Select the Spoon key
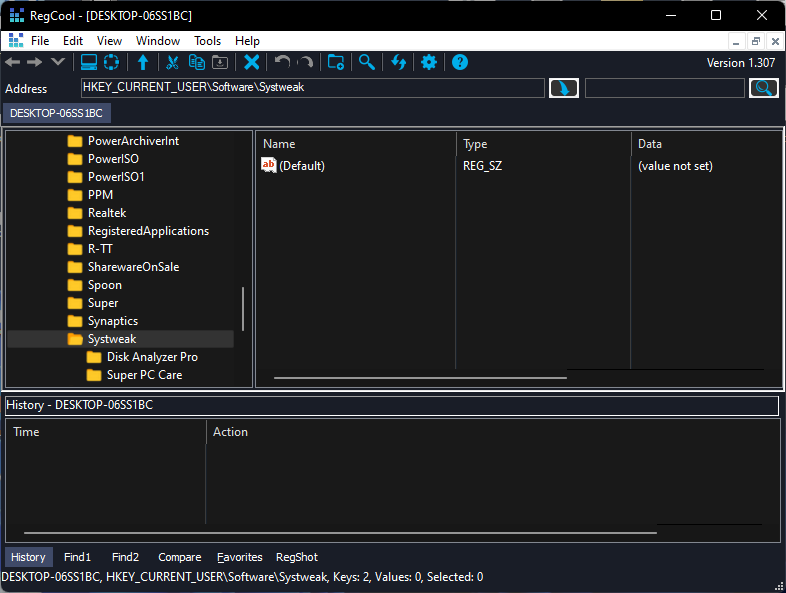Viewport: 786px width, 593px height. (x=105, y=285)
